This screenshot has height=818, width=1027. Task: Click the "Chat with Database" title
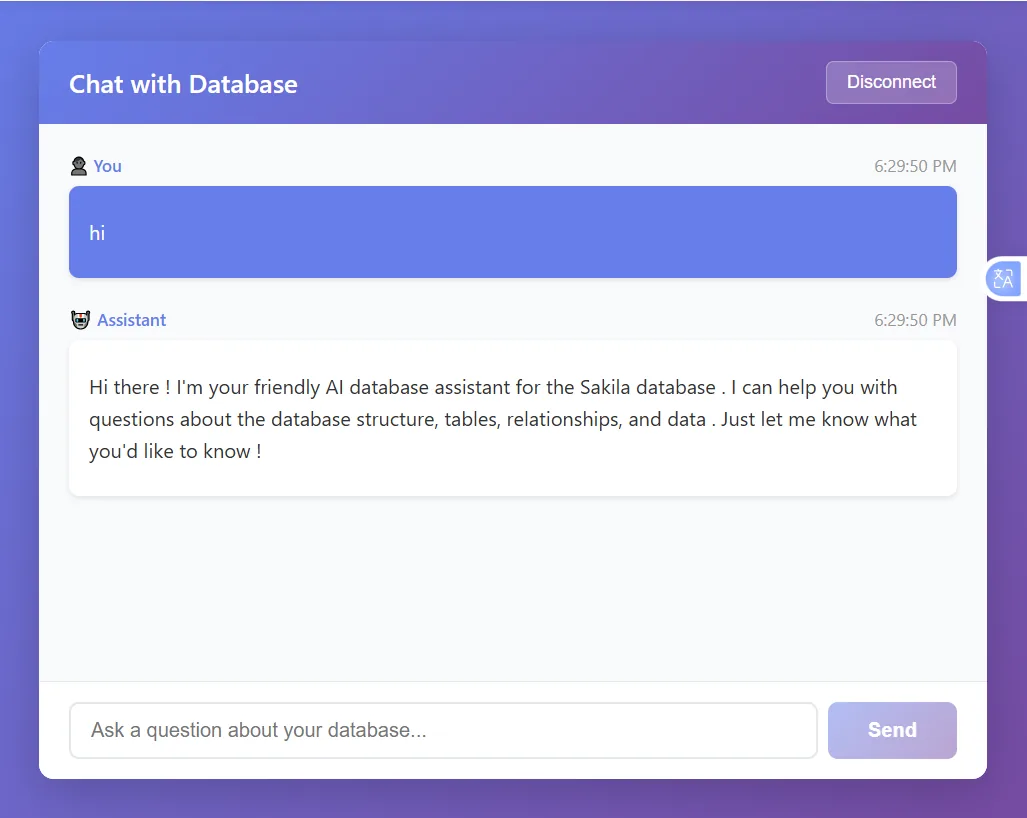pyautogui.click(x=183, y=84)
